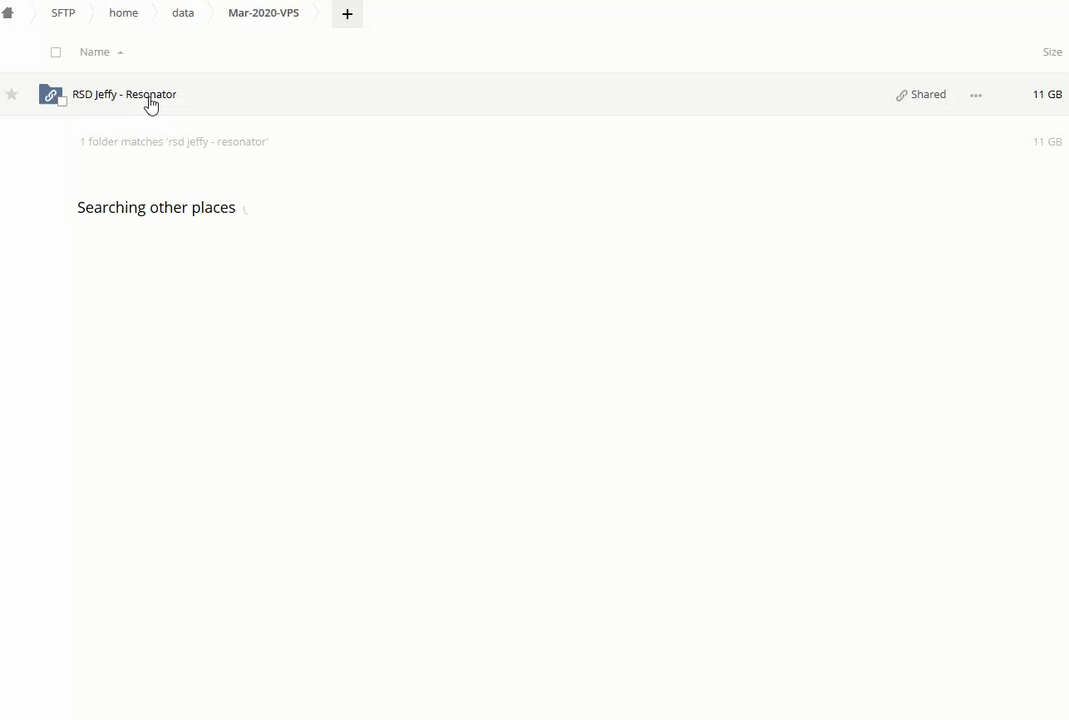Toggle the select-all checkbox in header

56,52
